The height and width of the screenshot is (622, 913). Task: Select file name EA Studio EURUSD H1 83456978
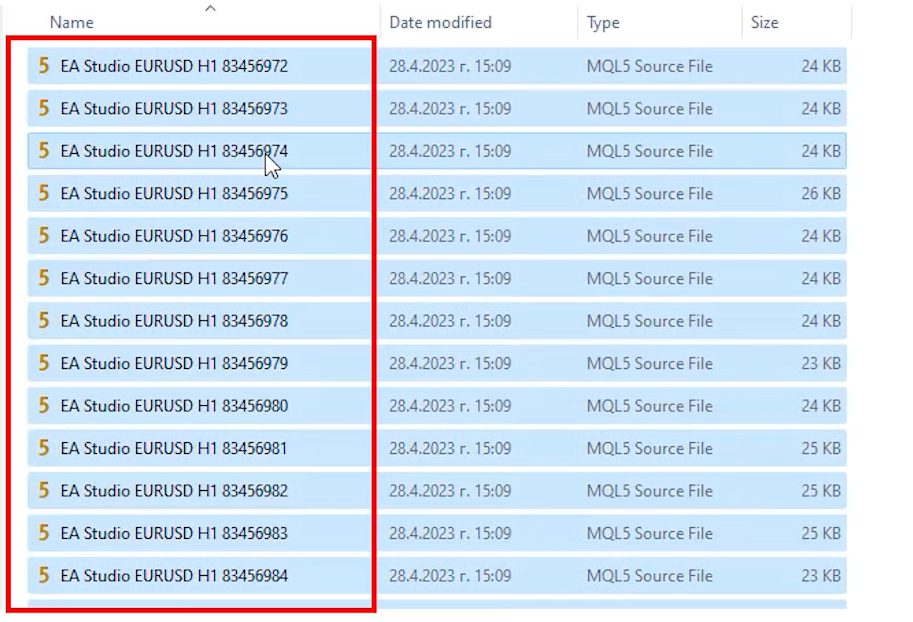point(174,321)
